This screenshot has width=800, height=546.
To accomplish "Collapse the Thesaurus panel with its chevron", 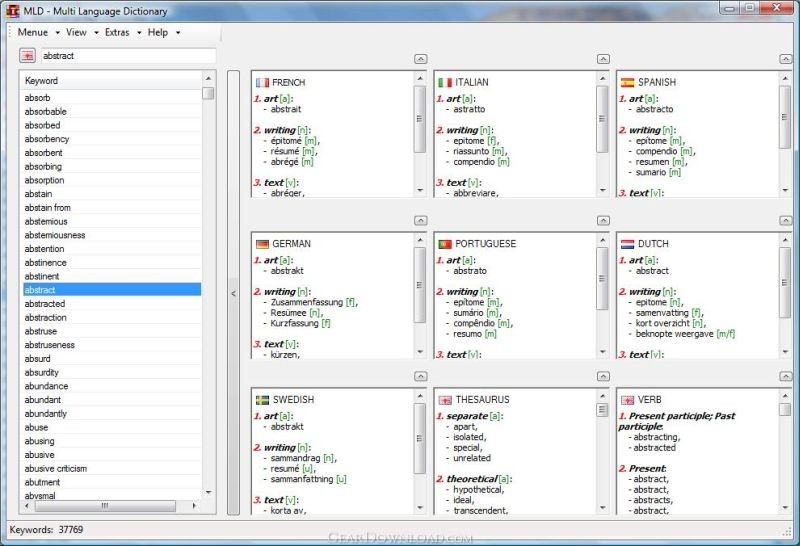I will coord(603,376).
